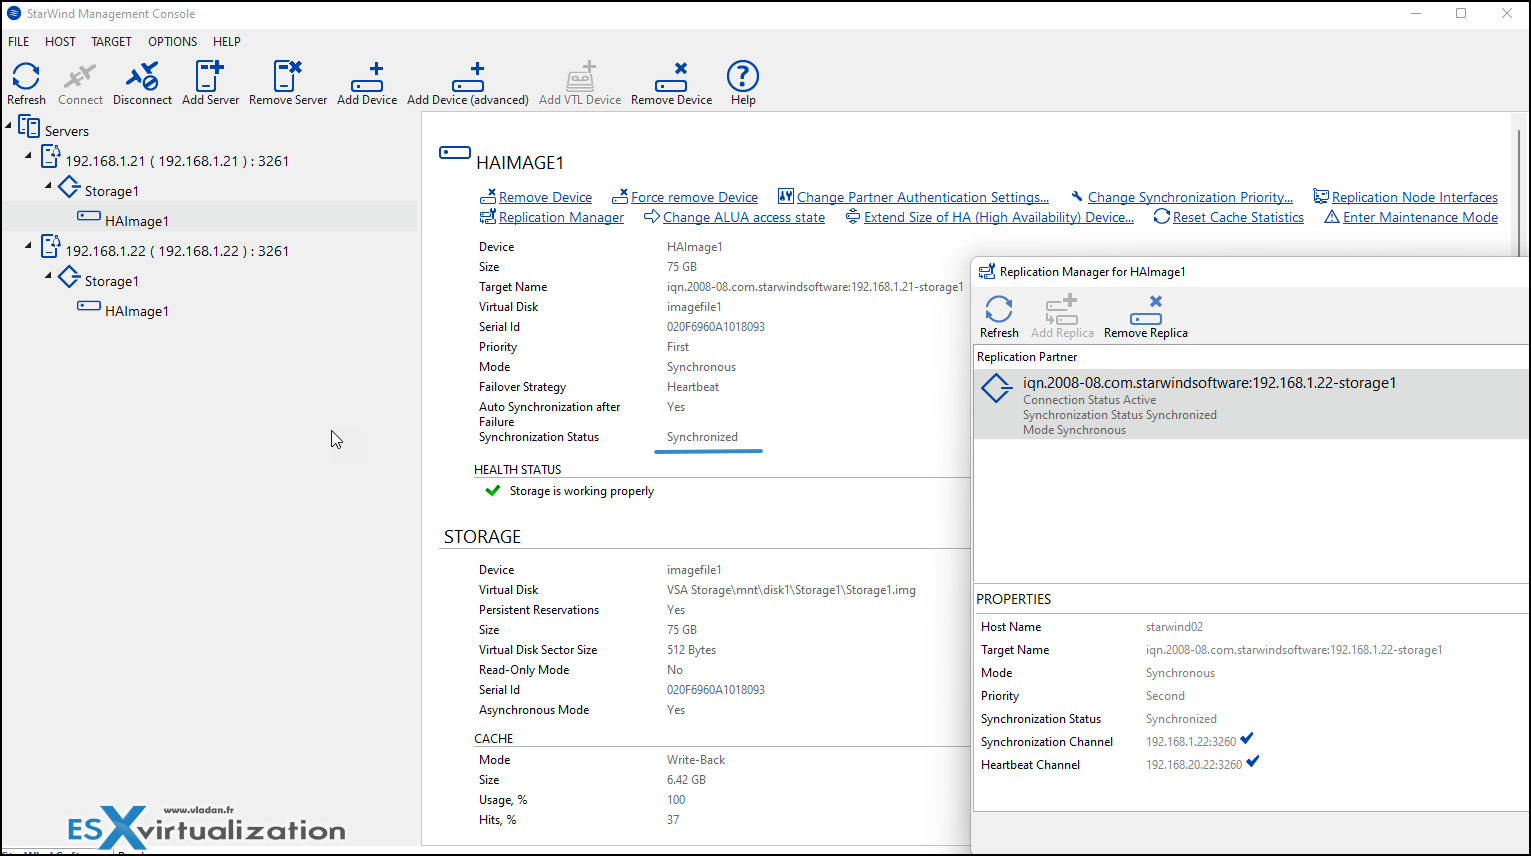Open Change Synchronization Priority link
The height and width of the screenshot is (856, 1531).
1190,197
